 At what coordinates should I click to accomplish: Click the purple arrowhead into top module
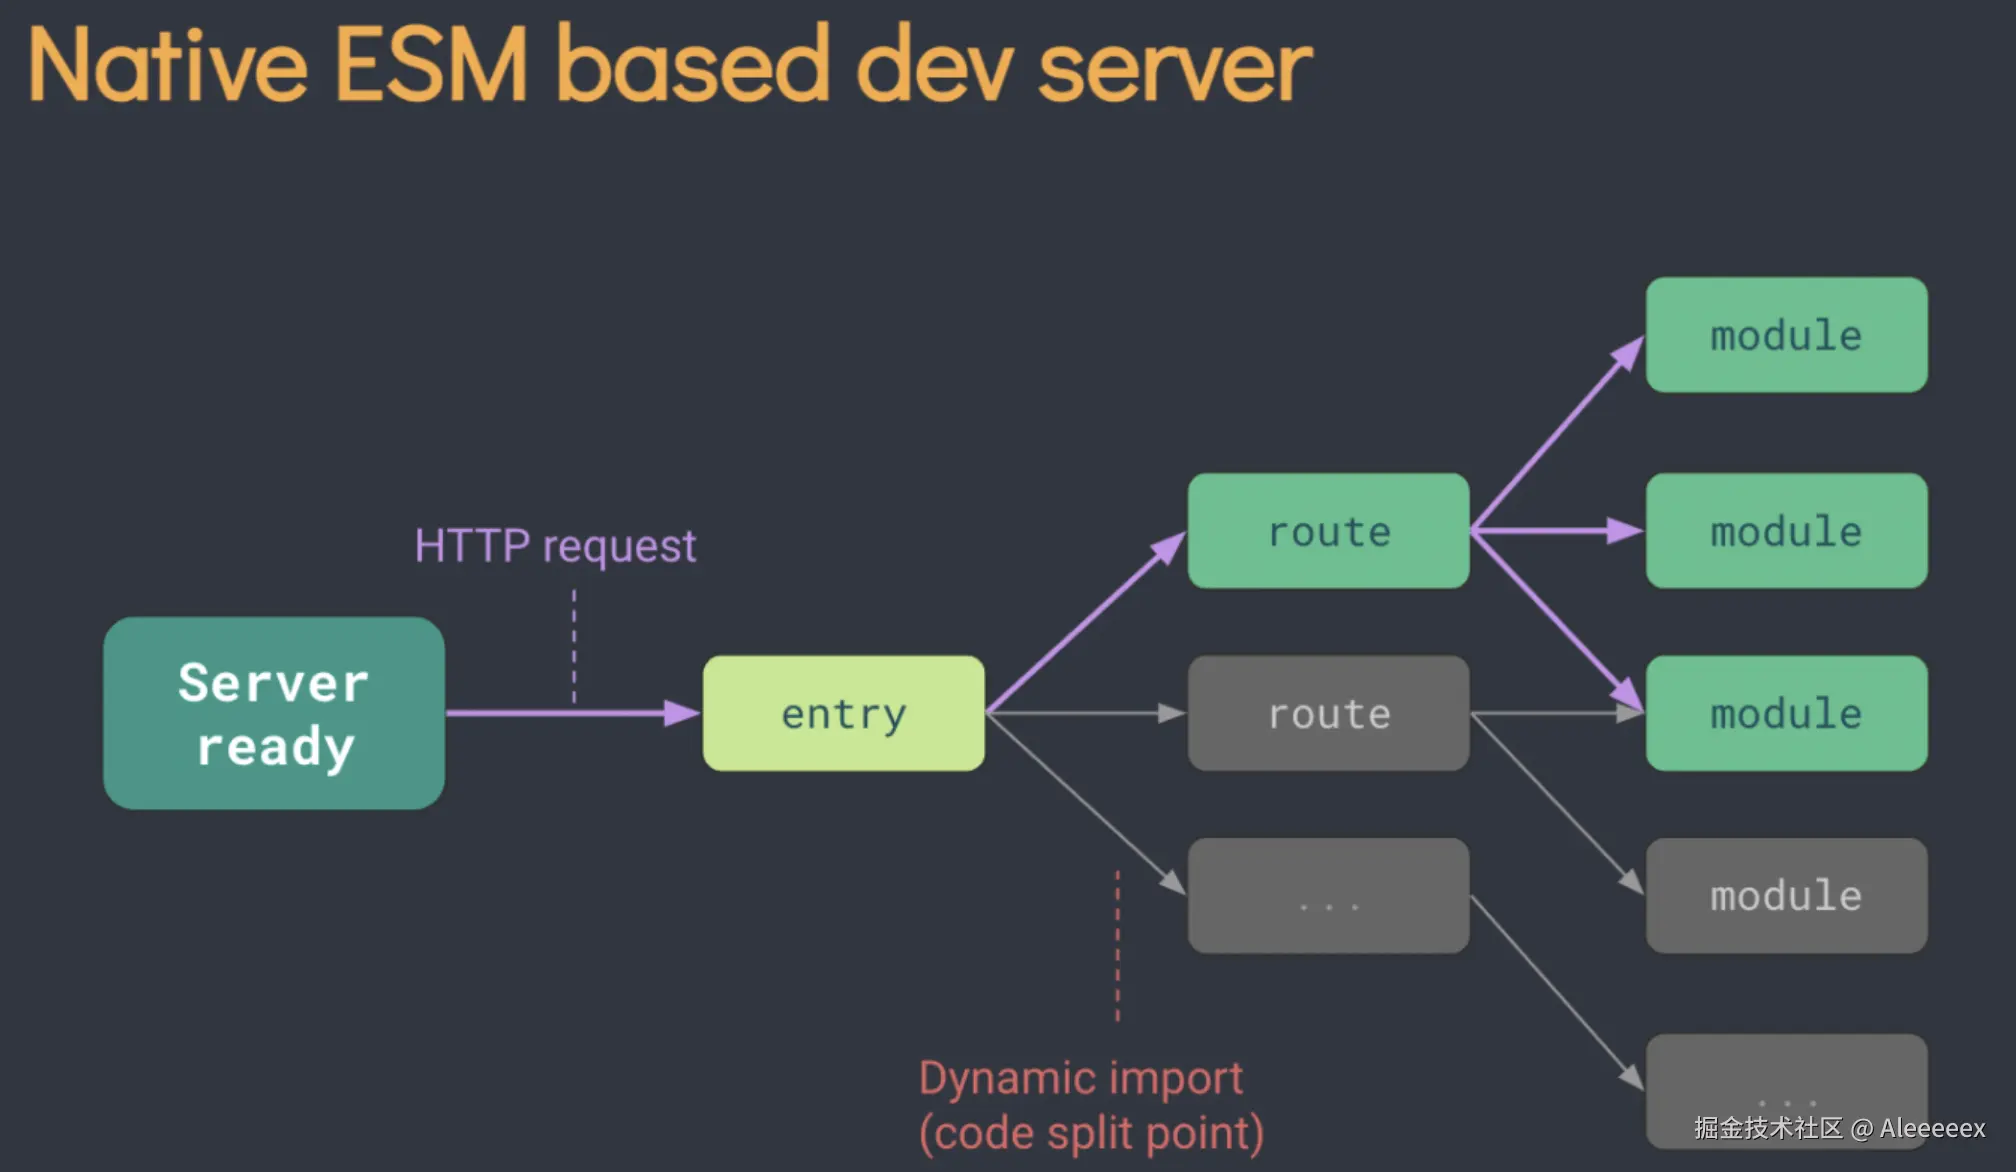pos(1629,353)
